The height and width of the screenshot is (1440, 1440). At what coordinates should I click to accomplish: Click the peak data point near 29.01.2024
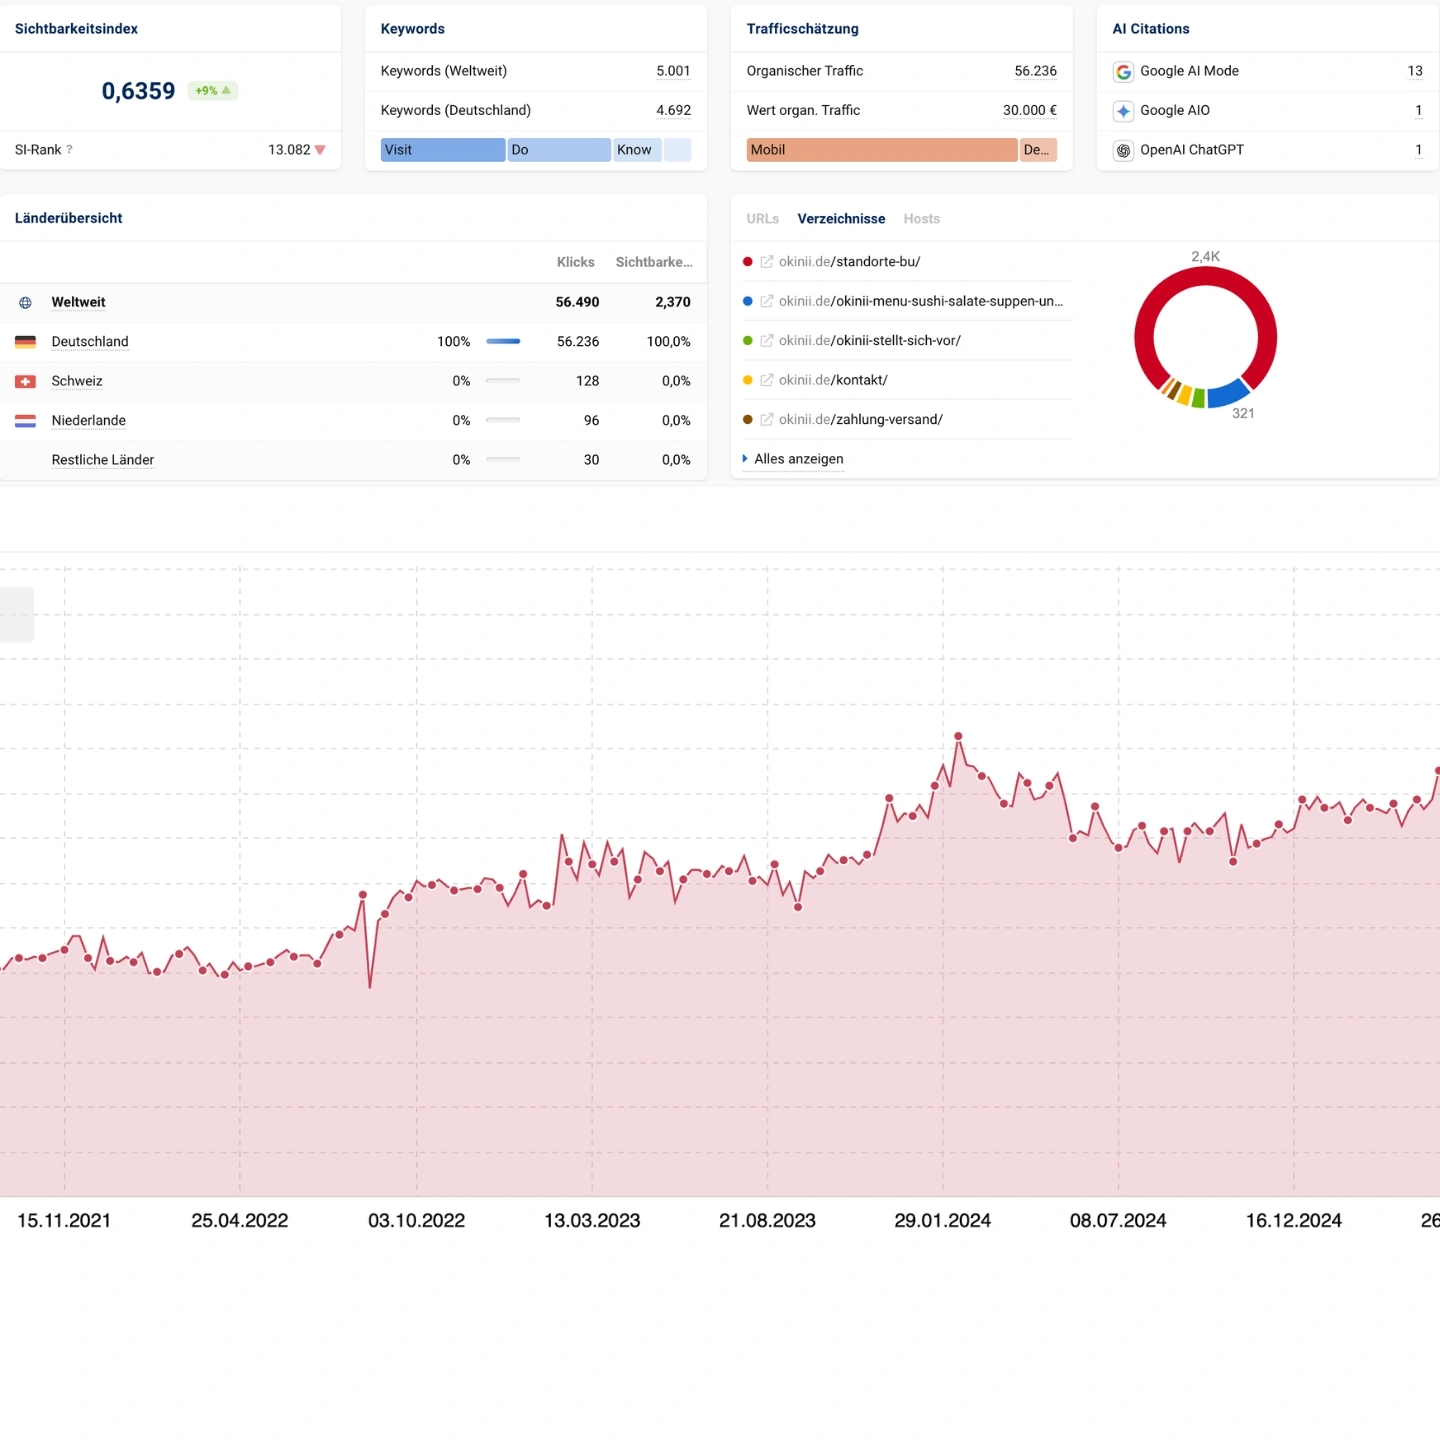pos(958,736)
